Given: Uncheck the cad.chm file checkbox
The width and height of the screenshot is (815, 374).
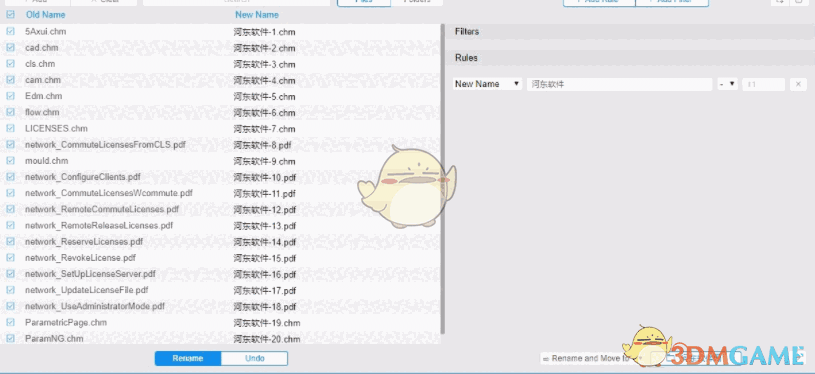Looking at the screenshot, I should 10,47.
